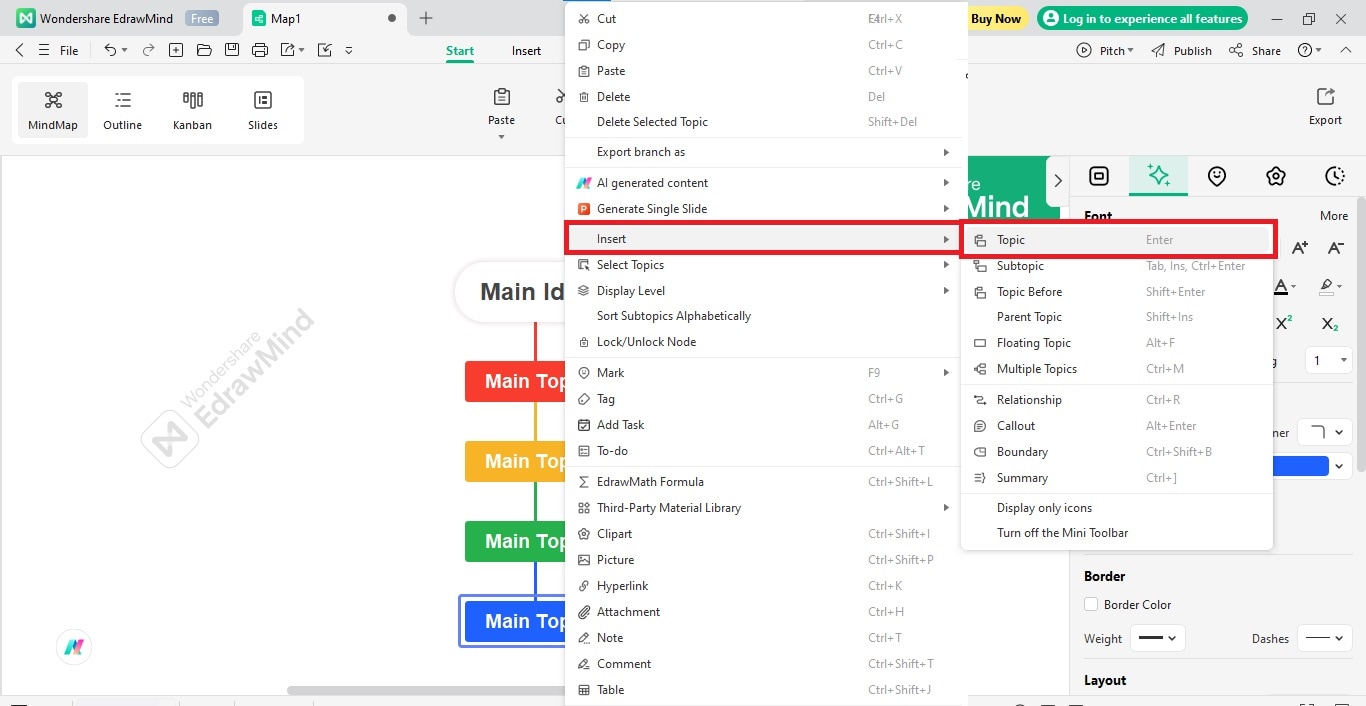The width and height of the screenshot is (1366, 706).
Task: Select the red Main Topic node
Action: coord(516,381)
